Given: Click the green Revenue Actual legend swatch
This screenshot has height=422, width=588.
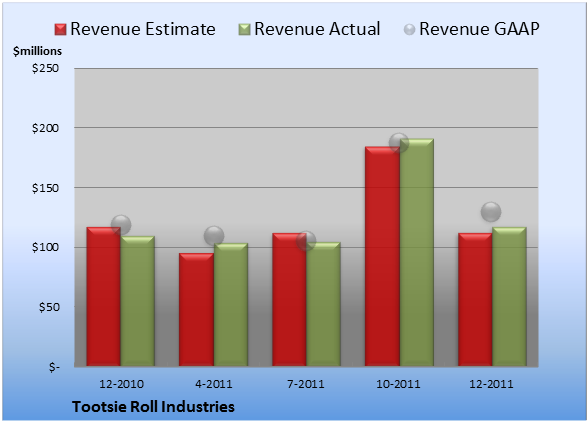Looking at the screenshot, I should click(244, 30).
